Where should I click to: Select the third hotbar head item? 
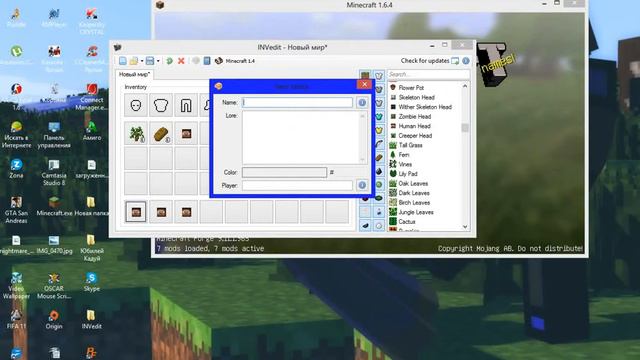[186, 212]
